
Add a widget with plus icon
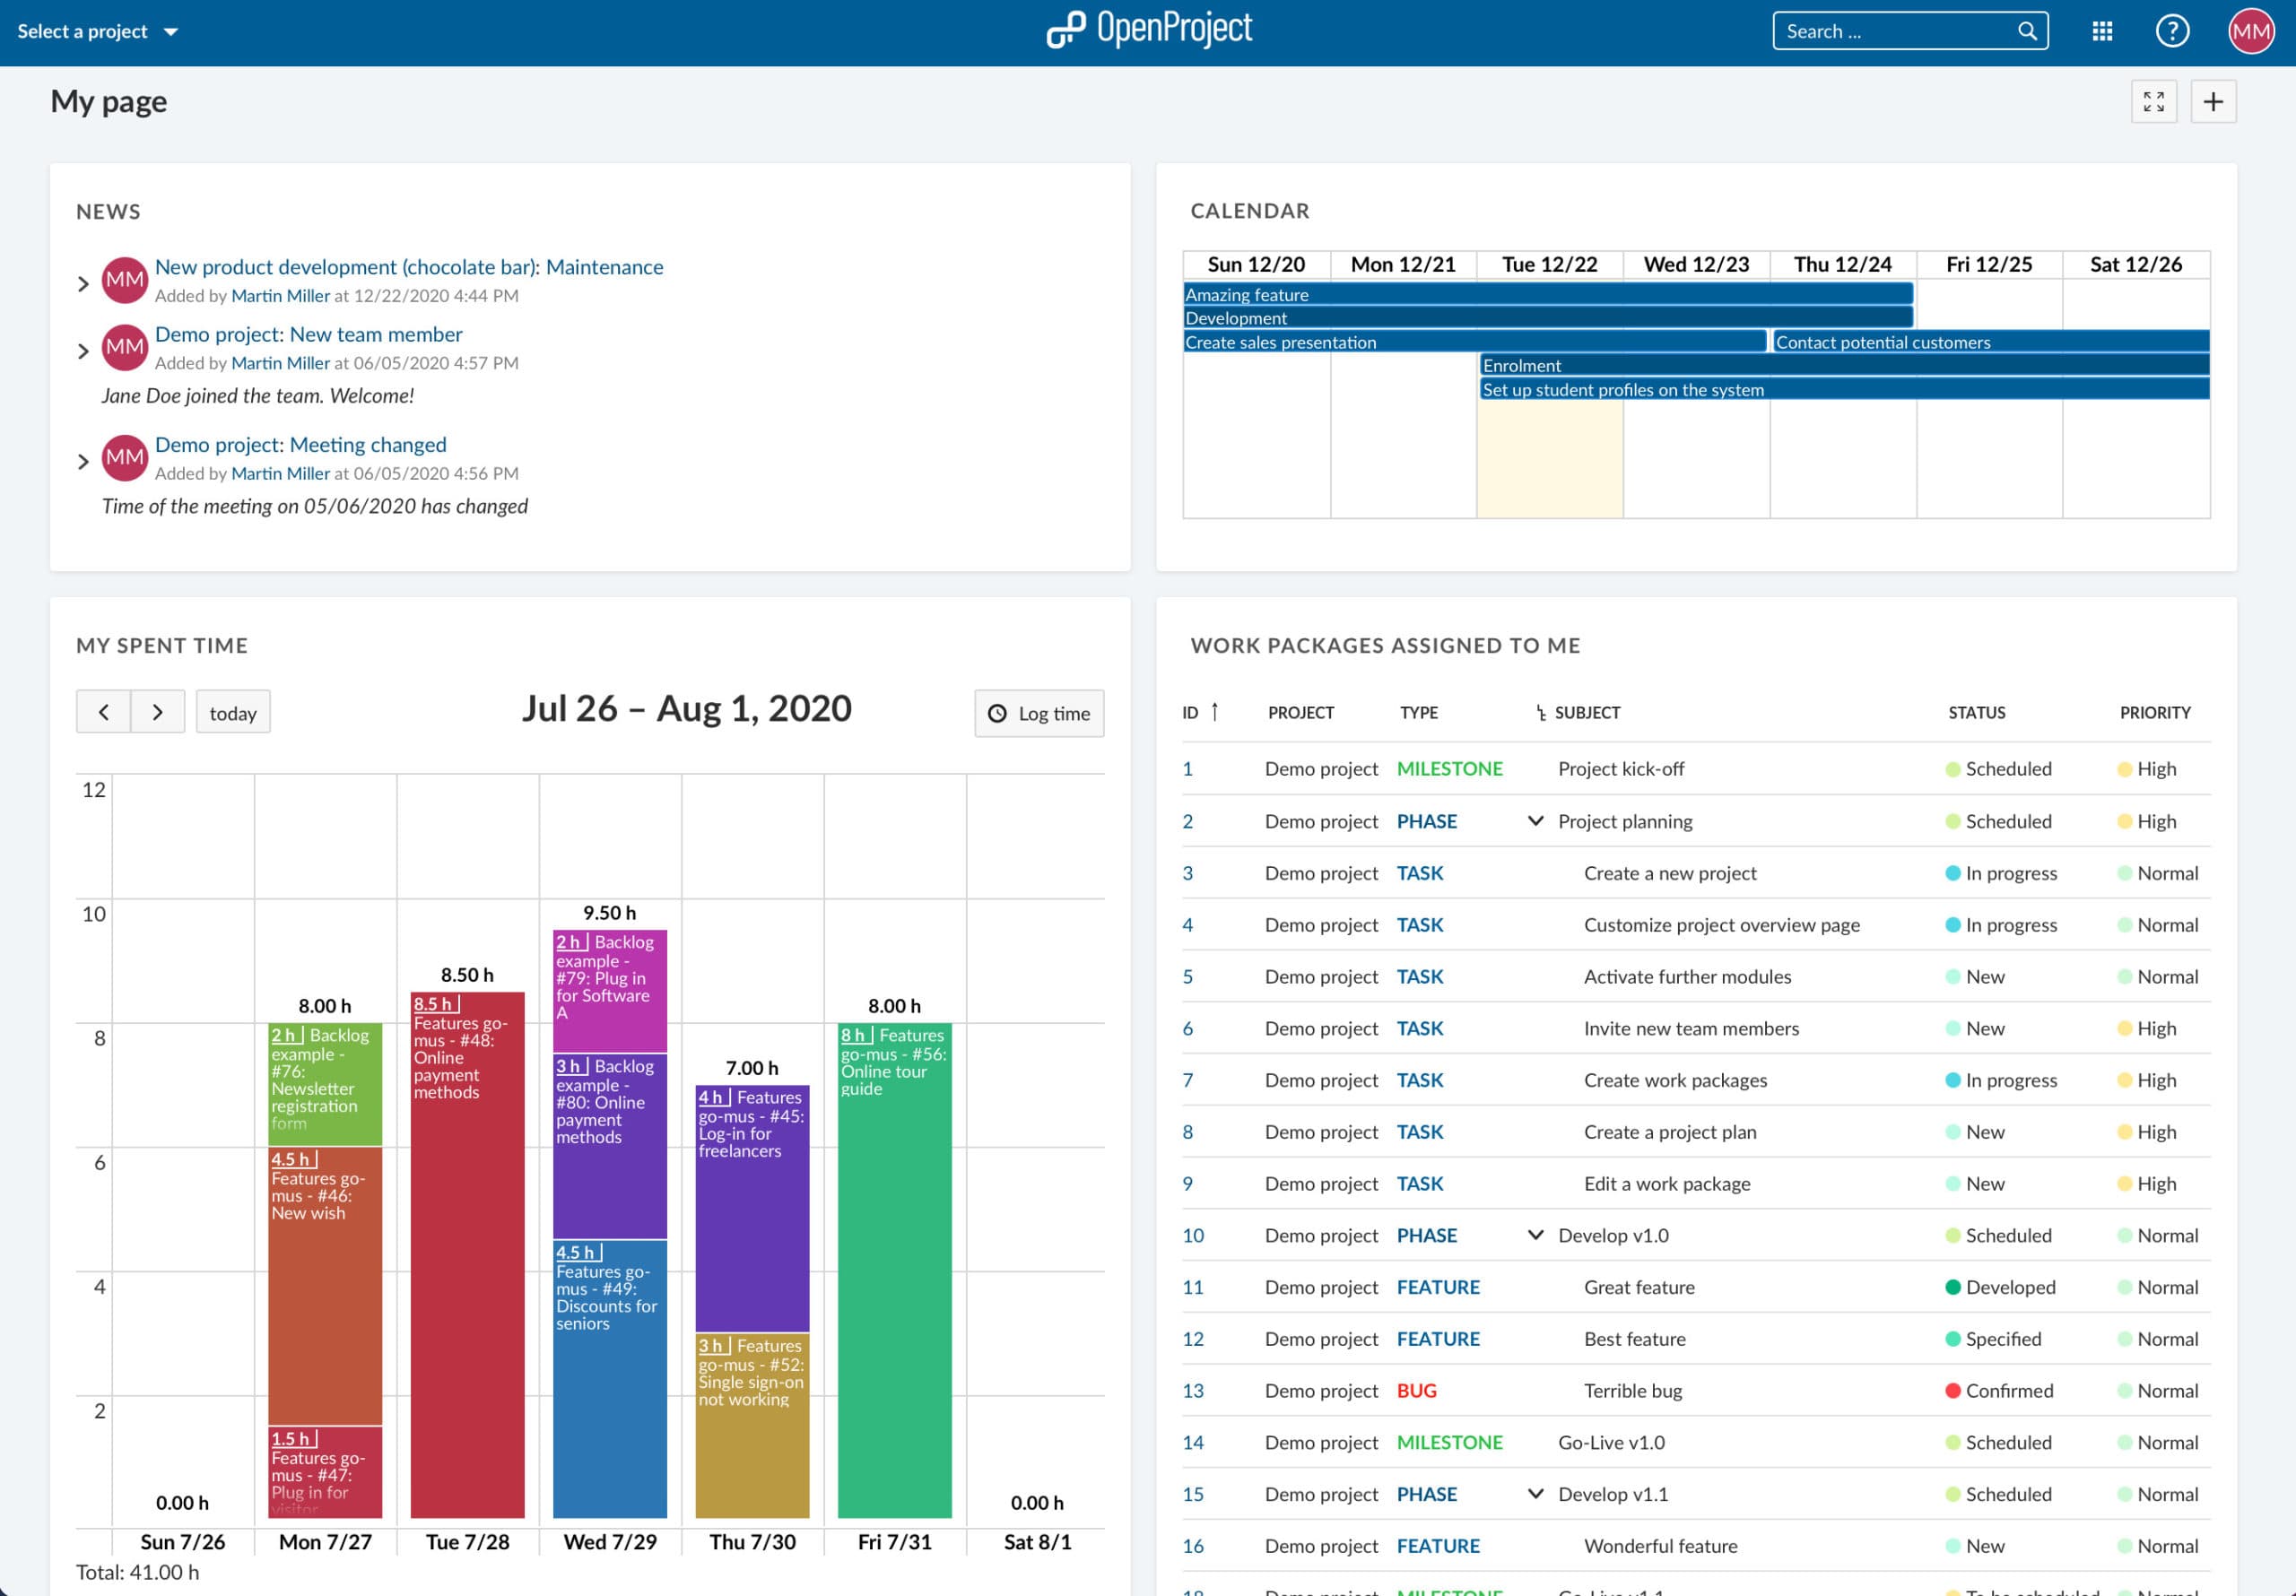[x=2213, y=102]
